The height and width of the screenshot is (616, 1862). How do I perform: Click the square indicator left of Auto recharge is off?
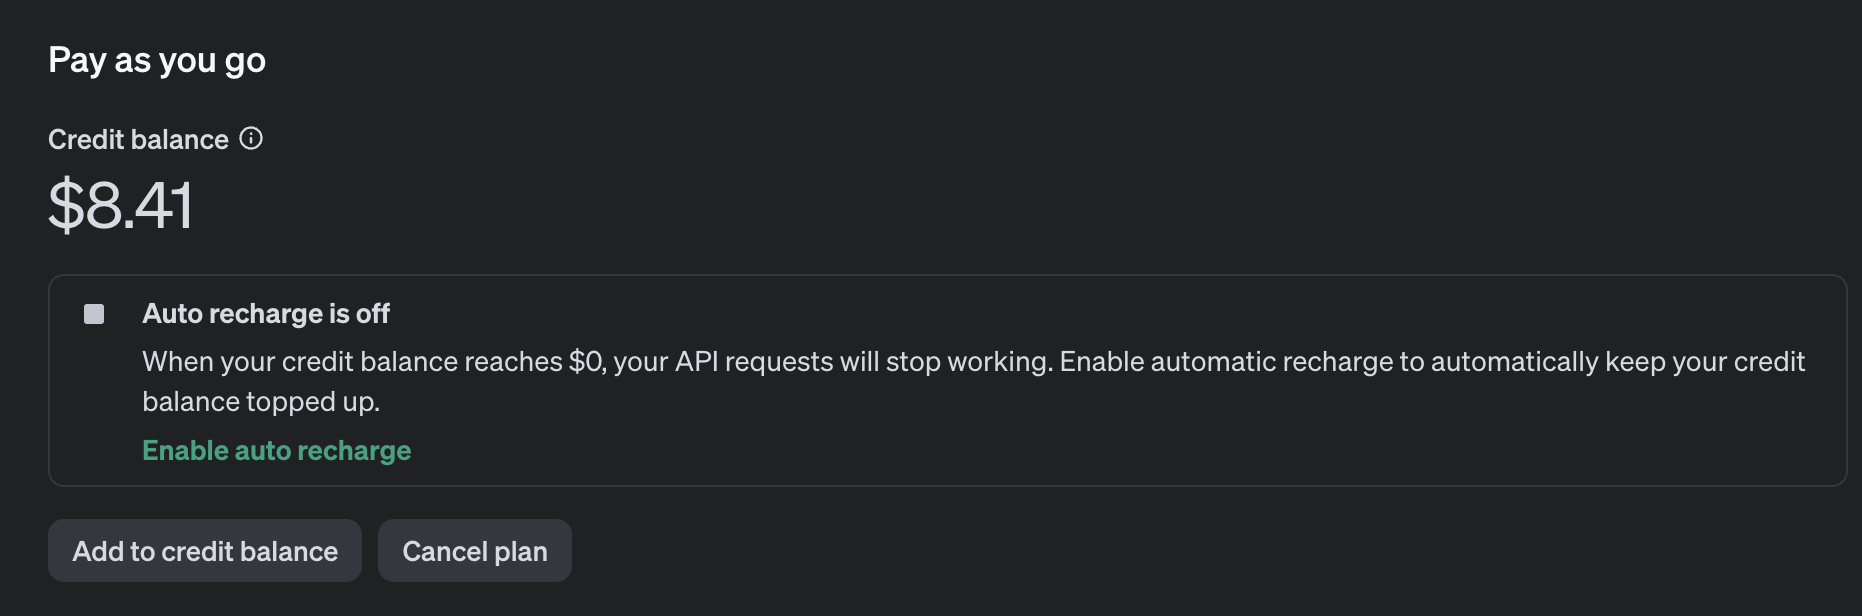coord(94,314)
